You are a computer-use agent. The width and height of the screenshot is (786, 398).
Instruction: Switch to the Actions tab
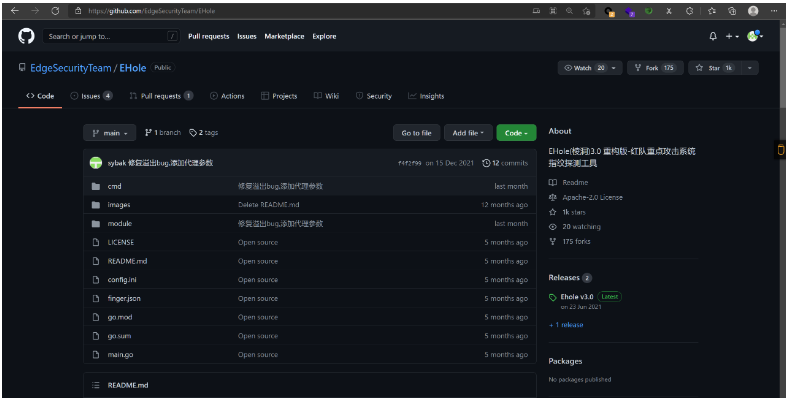pyautogui.click(x=227, y=96)
